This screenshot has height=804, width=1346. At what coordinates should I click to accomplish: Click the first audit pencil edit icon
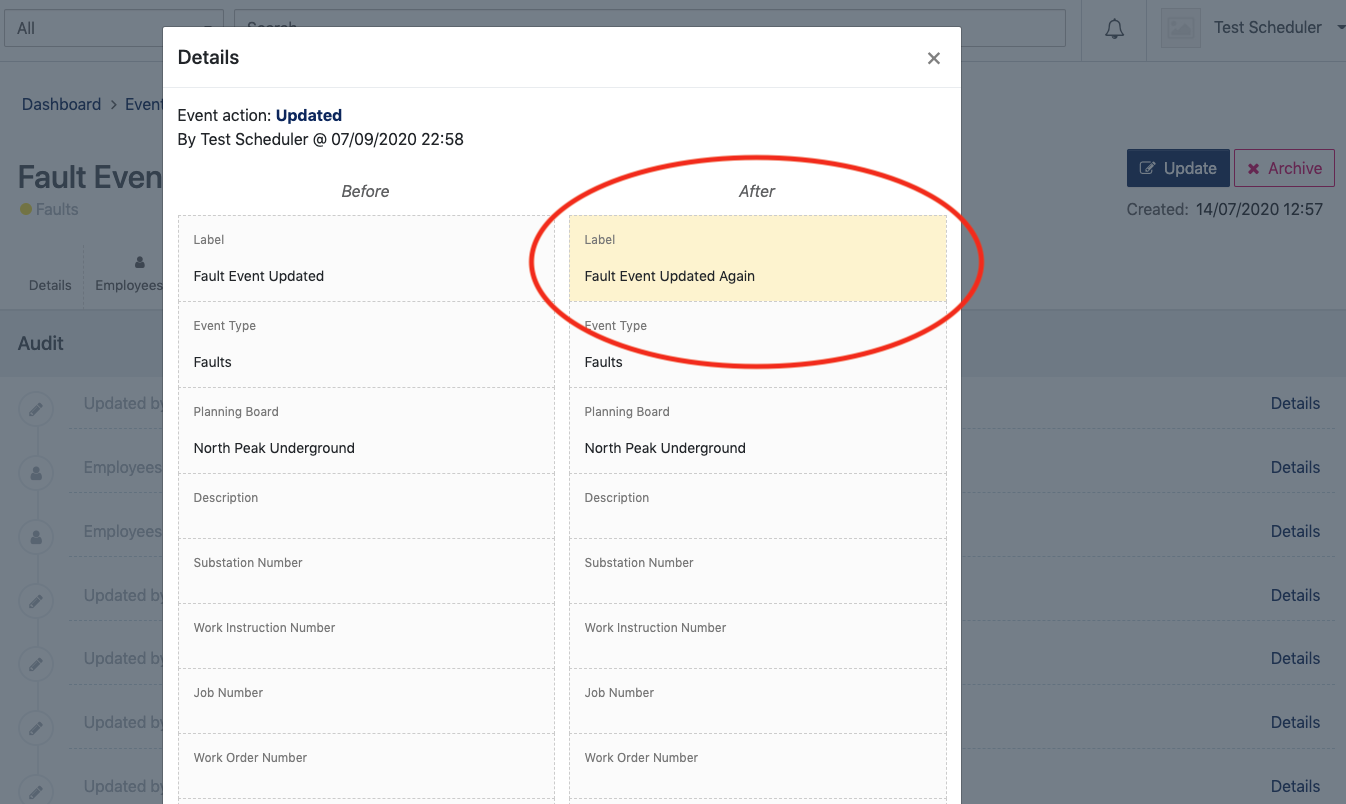pyautogui.click(x=36, y=409)
